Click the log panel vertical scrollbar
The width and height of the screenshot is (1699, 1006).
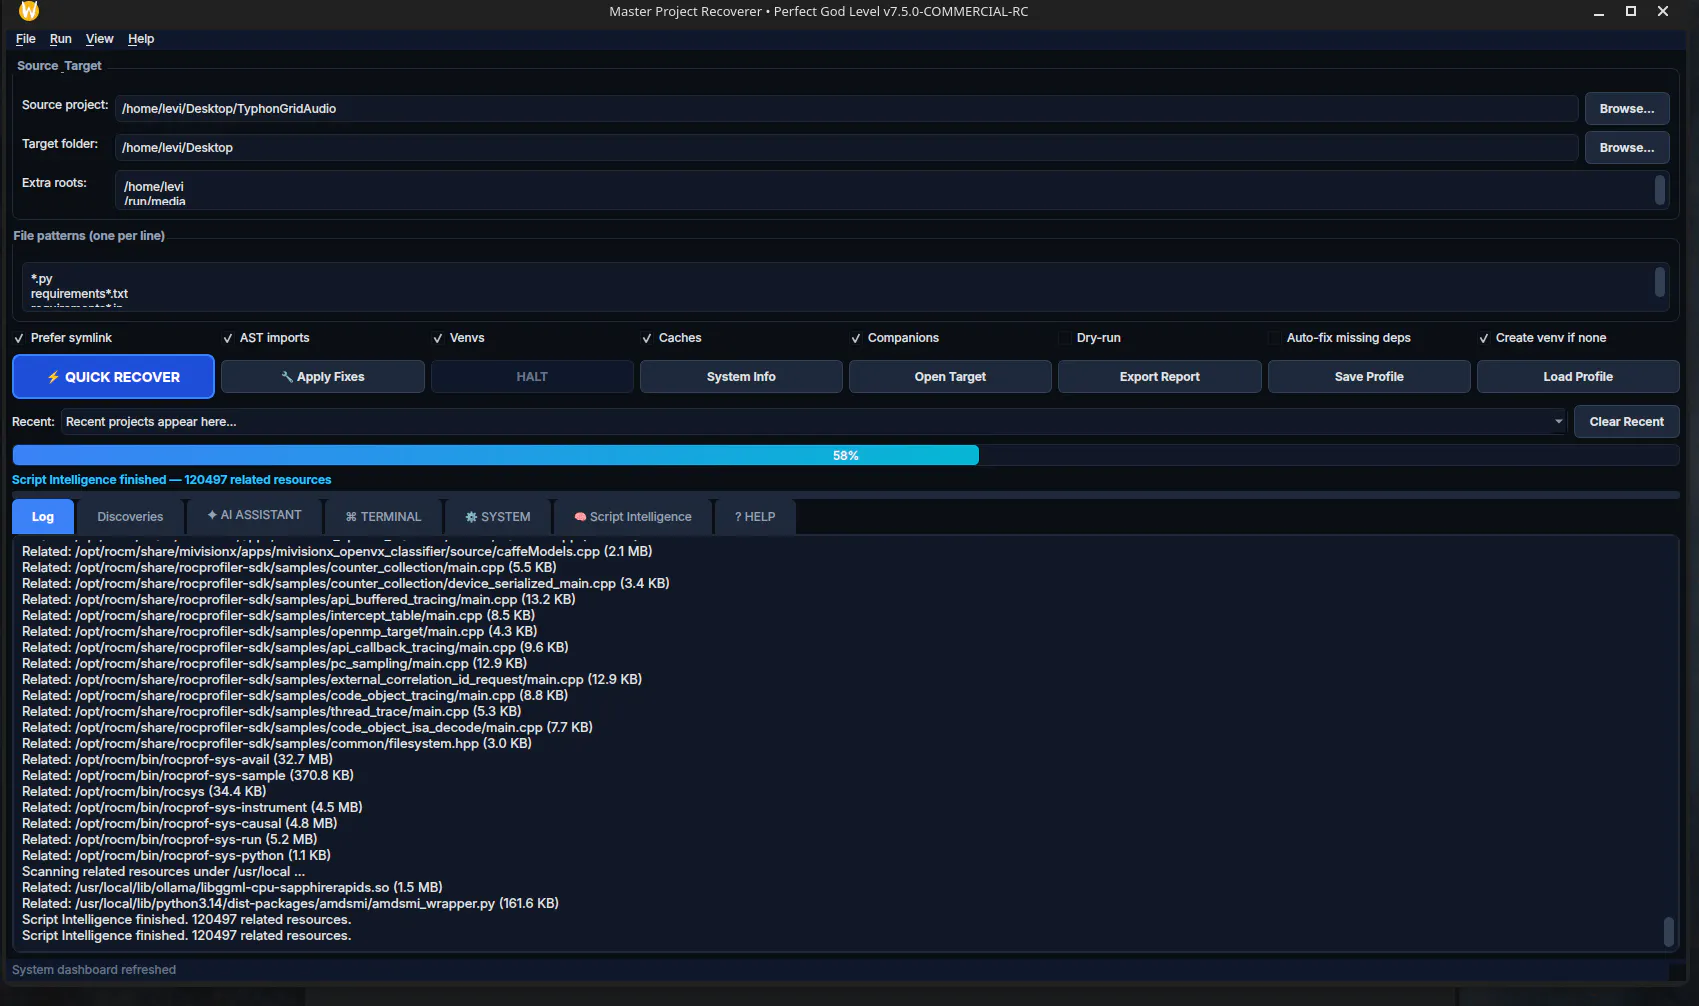(x=1668, y=931)
